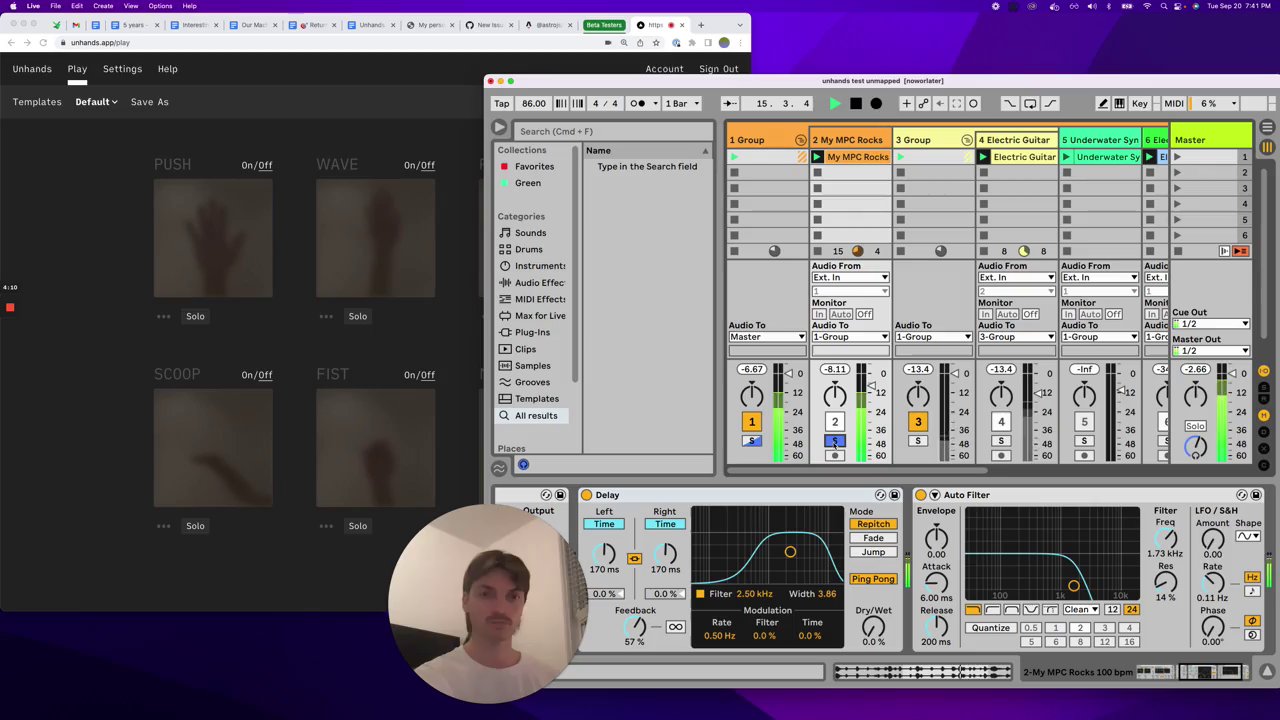Image resolution: width=1280 pixels, height=720 pixels.
Task: Click the Sign Out link
Action: point(718,69)
